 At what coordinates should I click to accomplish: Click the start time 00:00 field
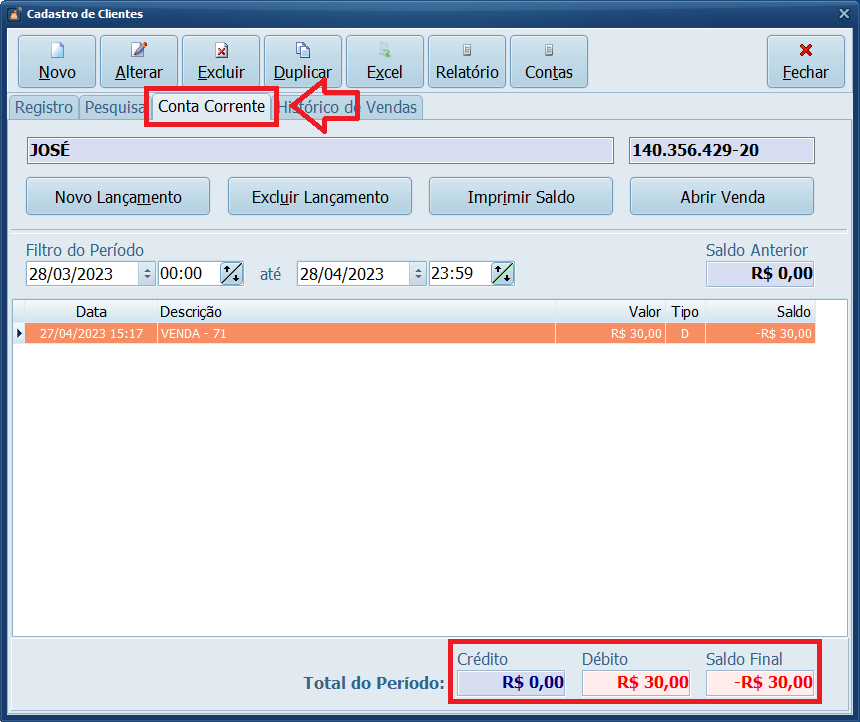click(186, 273)
